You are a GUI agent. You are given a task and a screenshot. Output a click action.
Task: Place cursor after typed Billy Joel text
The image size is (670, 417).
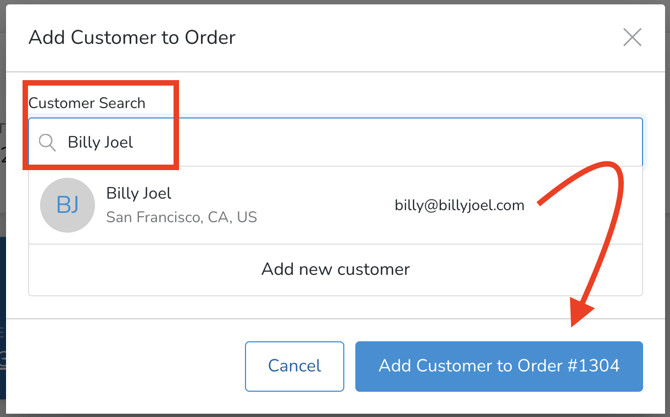(135, 143)
